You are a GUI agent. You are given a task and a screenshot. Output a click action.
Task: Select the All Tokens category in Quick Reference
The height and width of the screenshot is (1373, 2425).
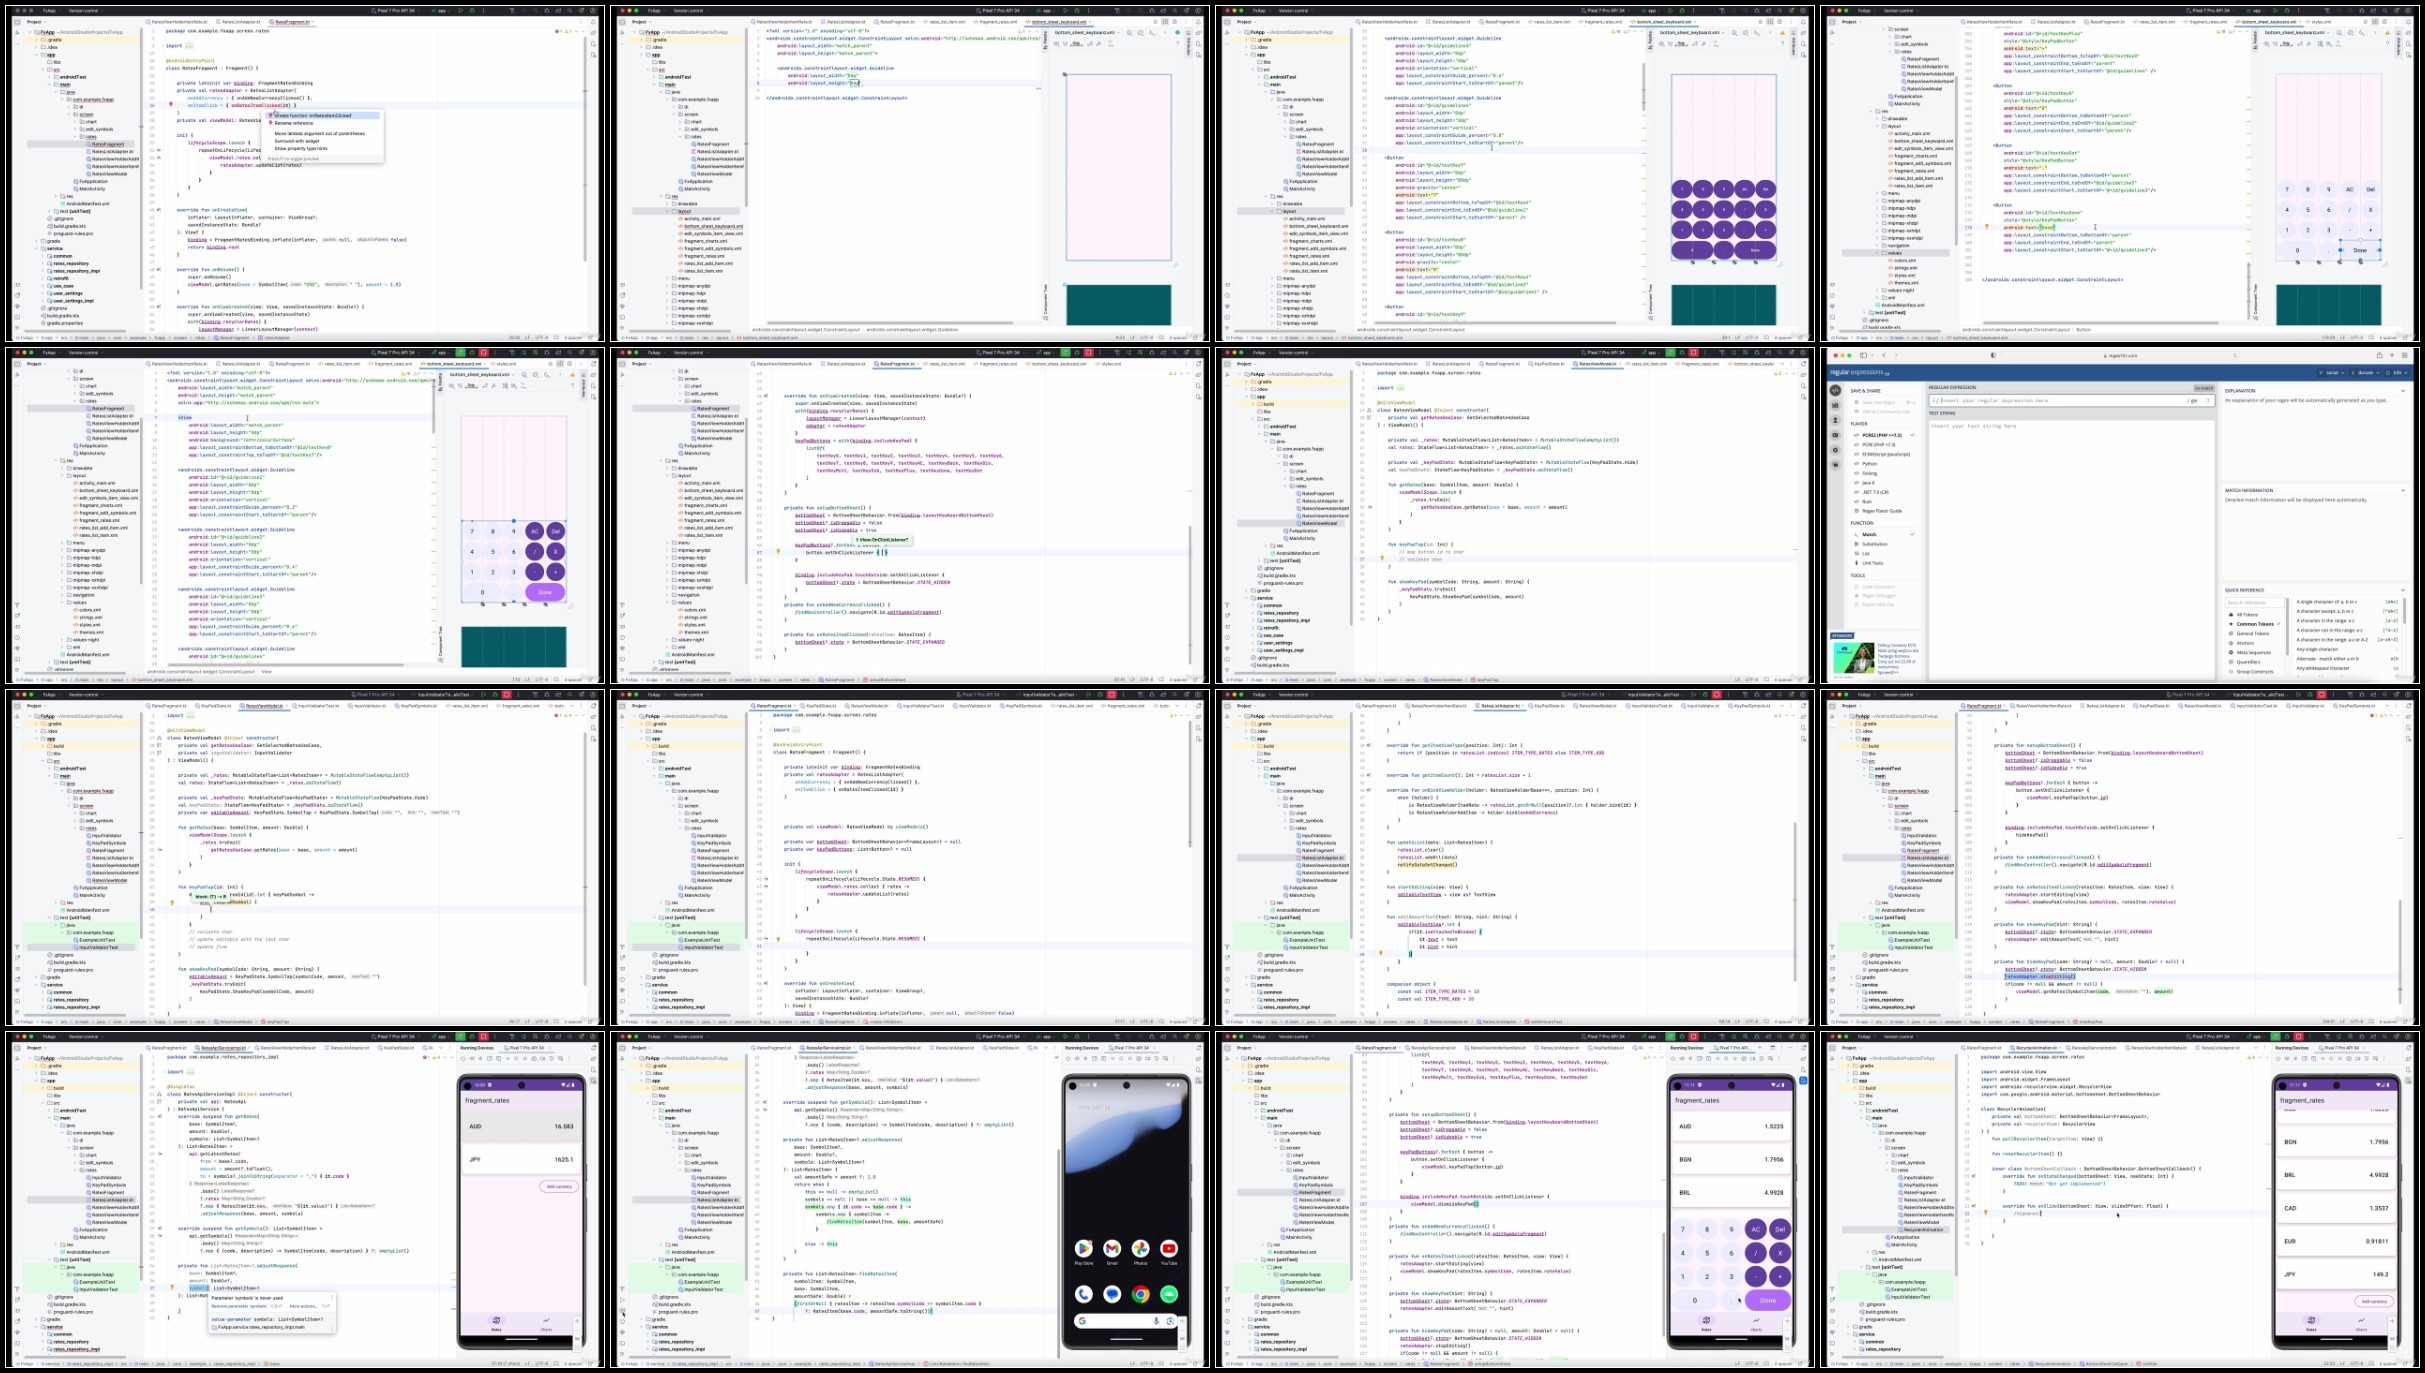click(x=2244, y=615)
